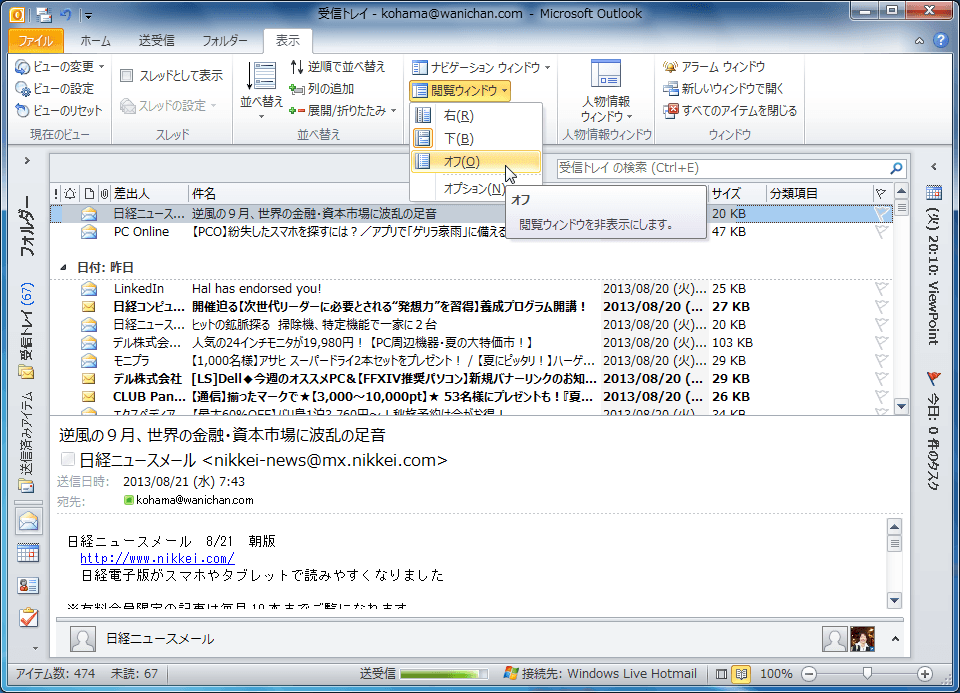Image resolution: width=960 pixels, height=693 pixels.
Task: Flag the PC Online message
Action: click(881, 232)
